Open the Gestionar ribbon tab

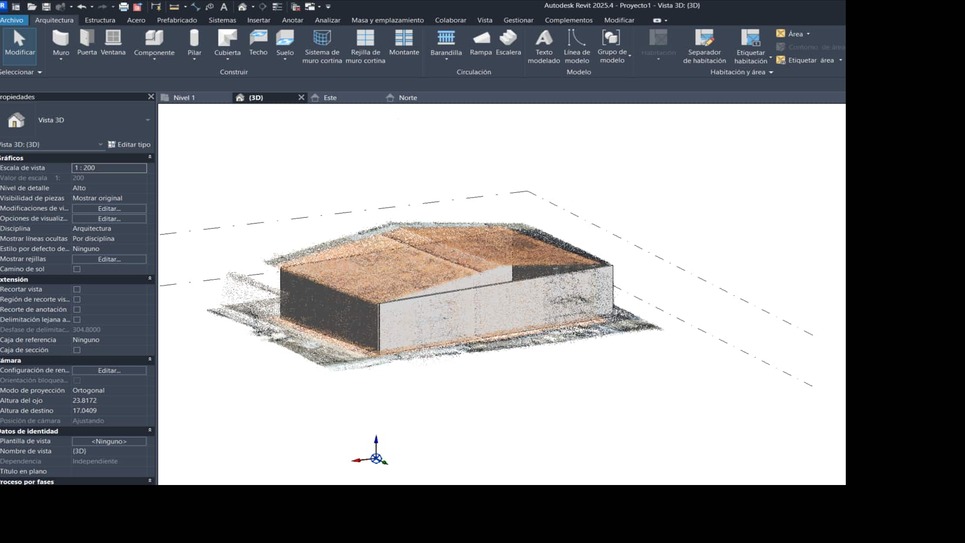[x=518, y=20]
